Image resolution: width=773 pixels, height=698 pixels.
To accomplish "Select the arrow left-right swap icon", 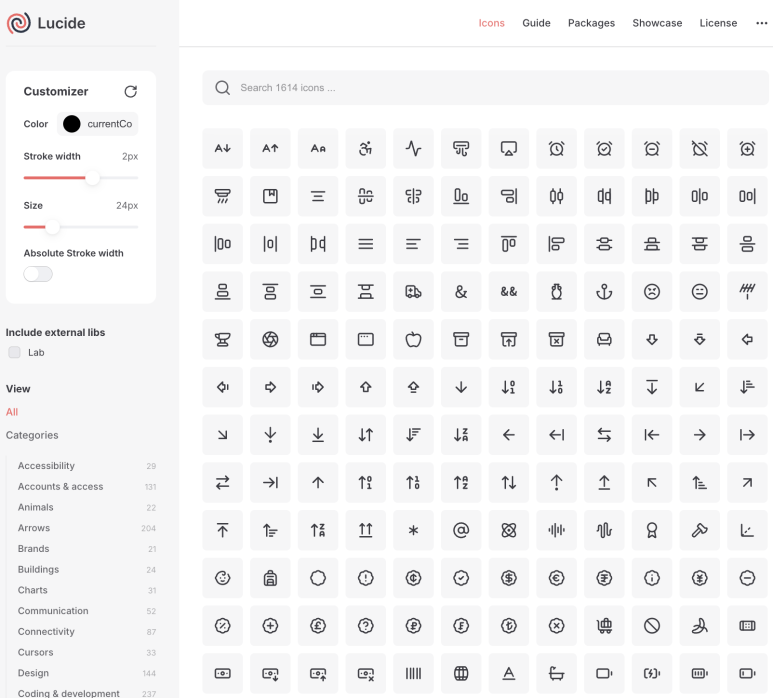I will (604, 435).
